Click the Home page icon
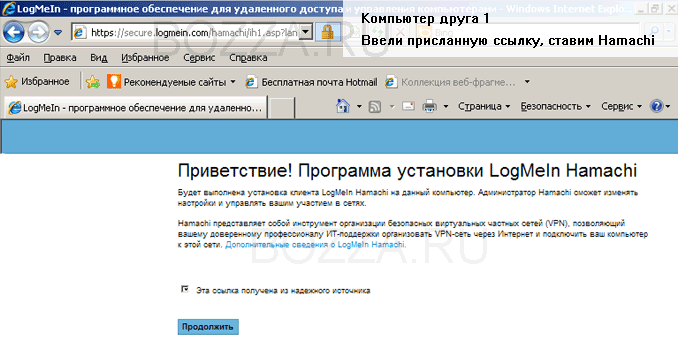The image size is (678, 364). (x=342, y=106)
